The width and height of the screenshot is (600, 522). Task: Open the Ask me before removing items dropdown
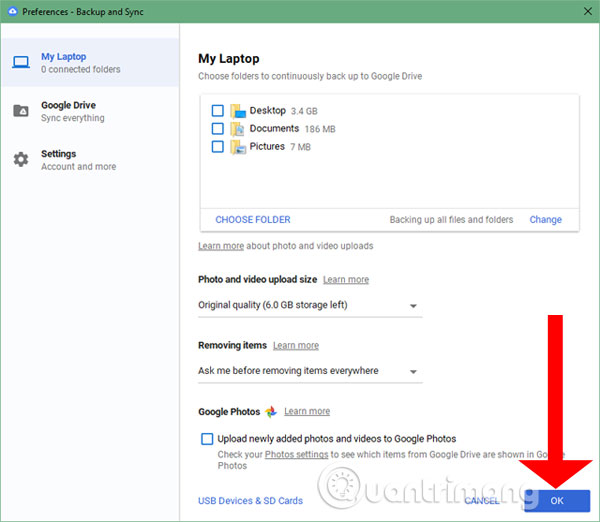pos(310,371)
